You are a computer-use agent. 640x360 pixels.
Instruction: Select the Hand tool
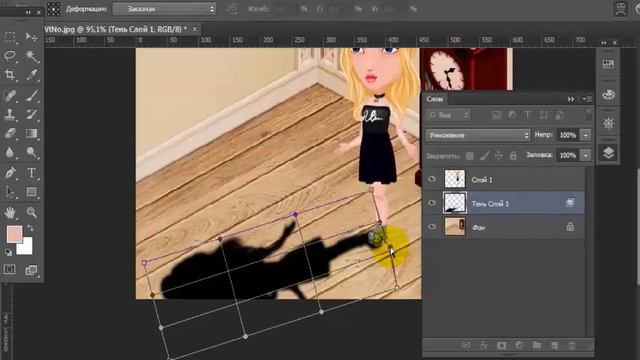click(10, 212)
